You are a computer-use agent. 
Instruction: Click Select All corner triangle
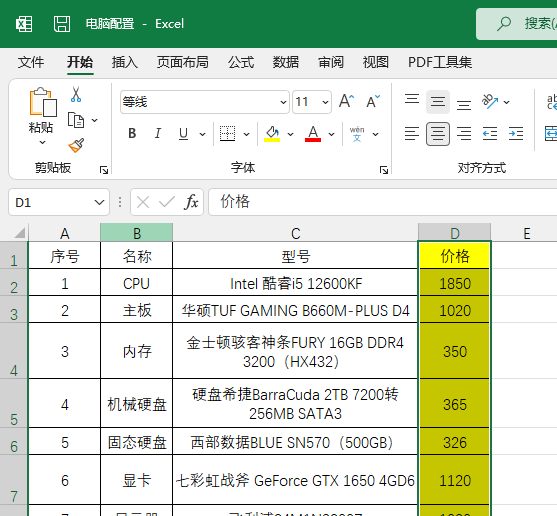point(19,233)
